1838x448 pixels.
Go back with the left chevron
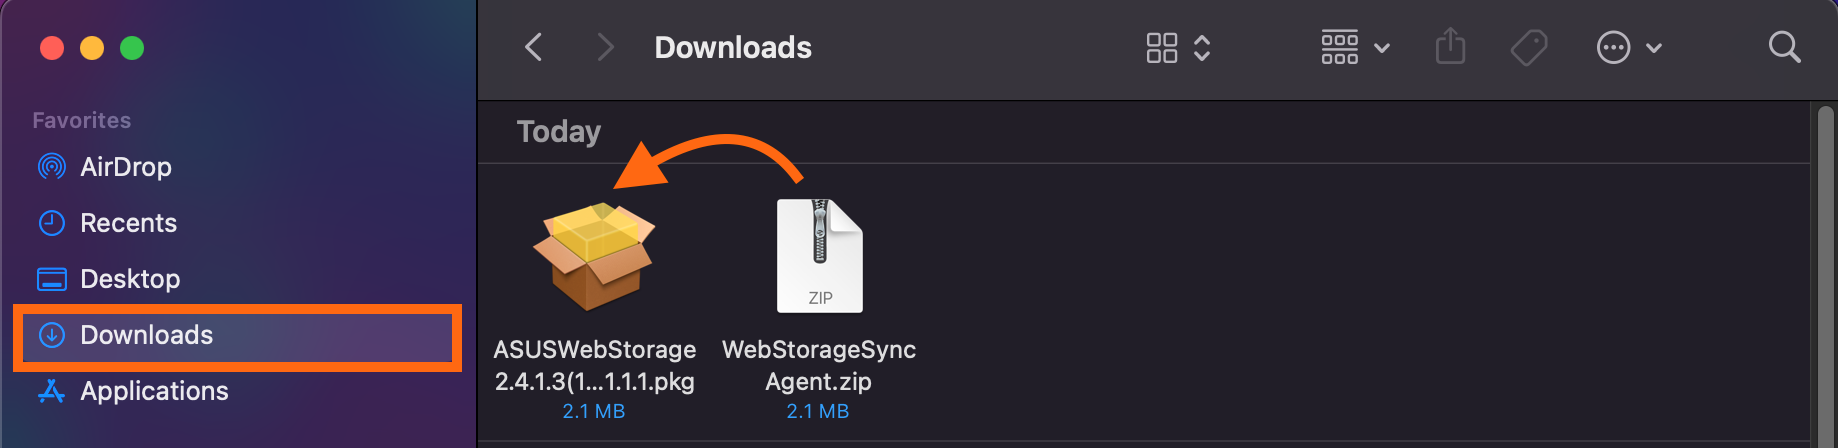click(534, 47)
